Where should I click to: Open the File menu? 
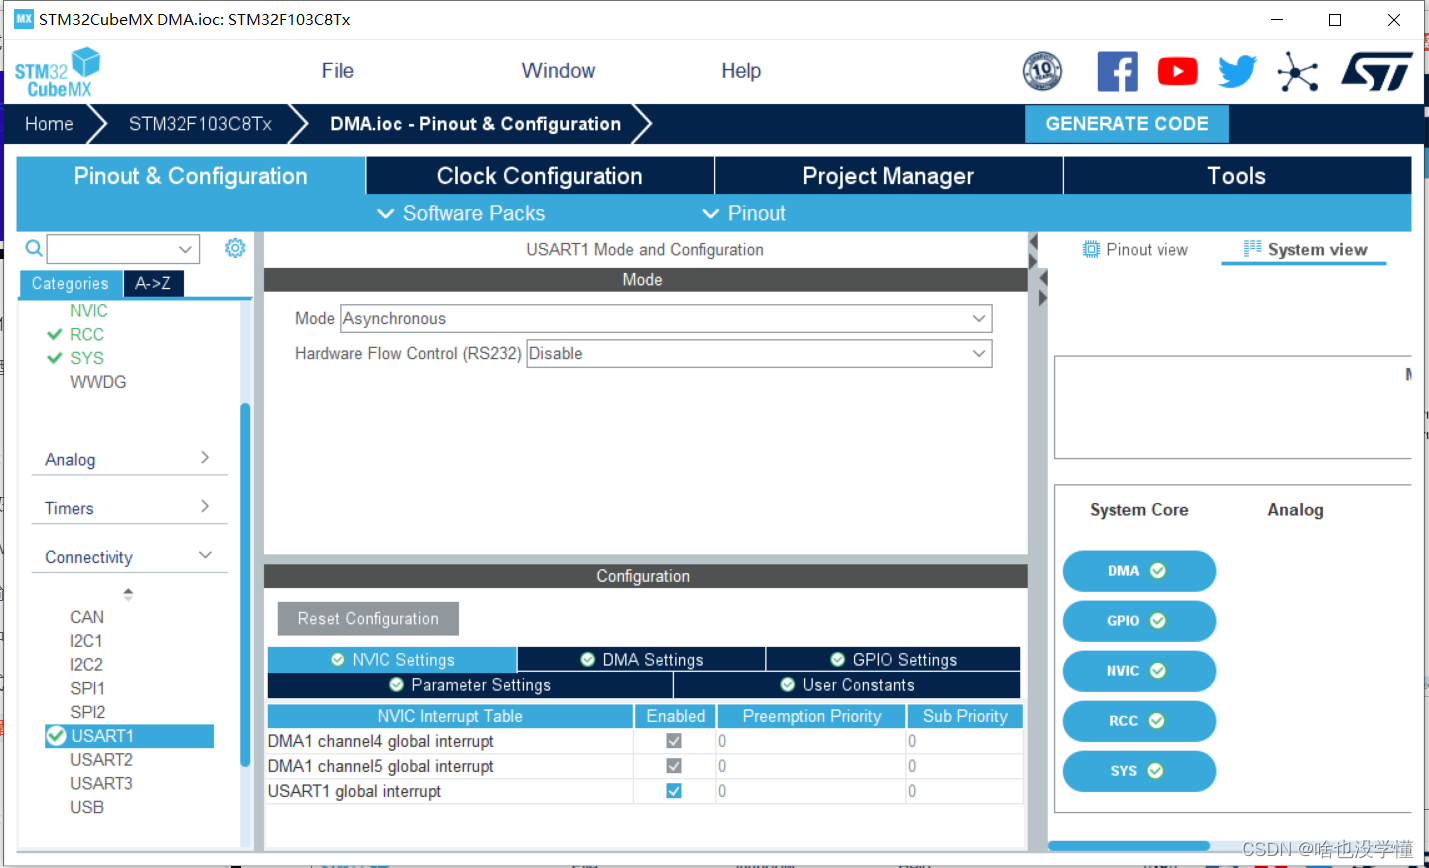click(x=338, y=71)
